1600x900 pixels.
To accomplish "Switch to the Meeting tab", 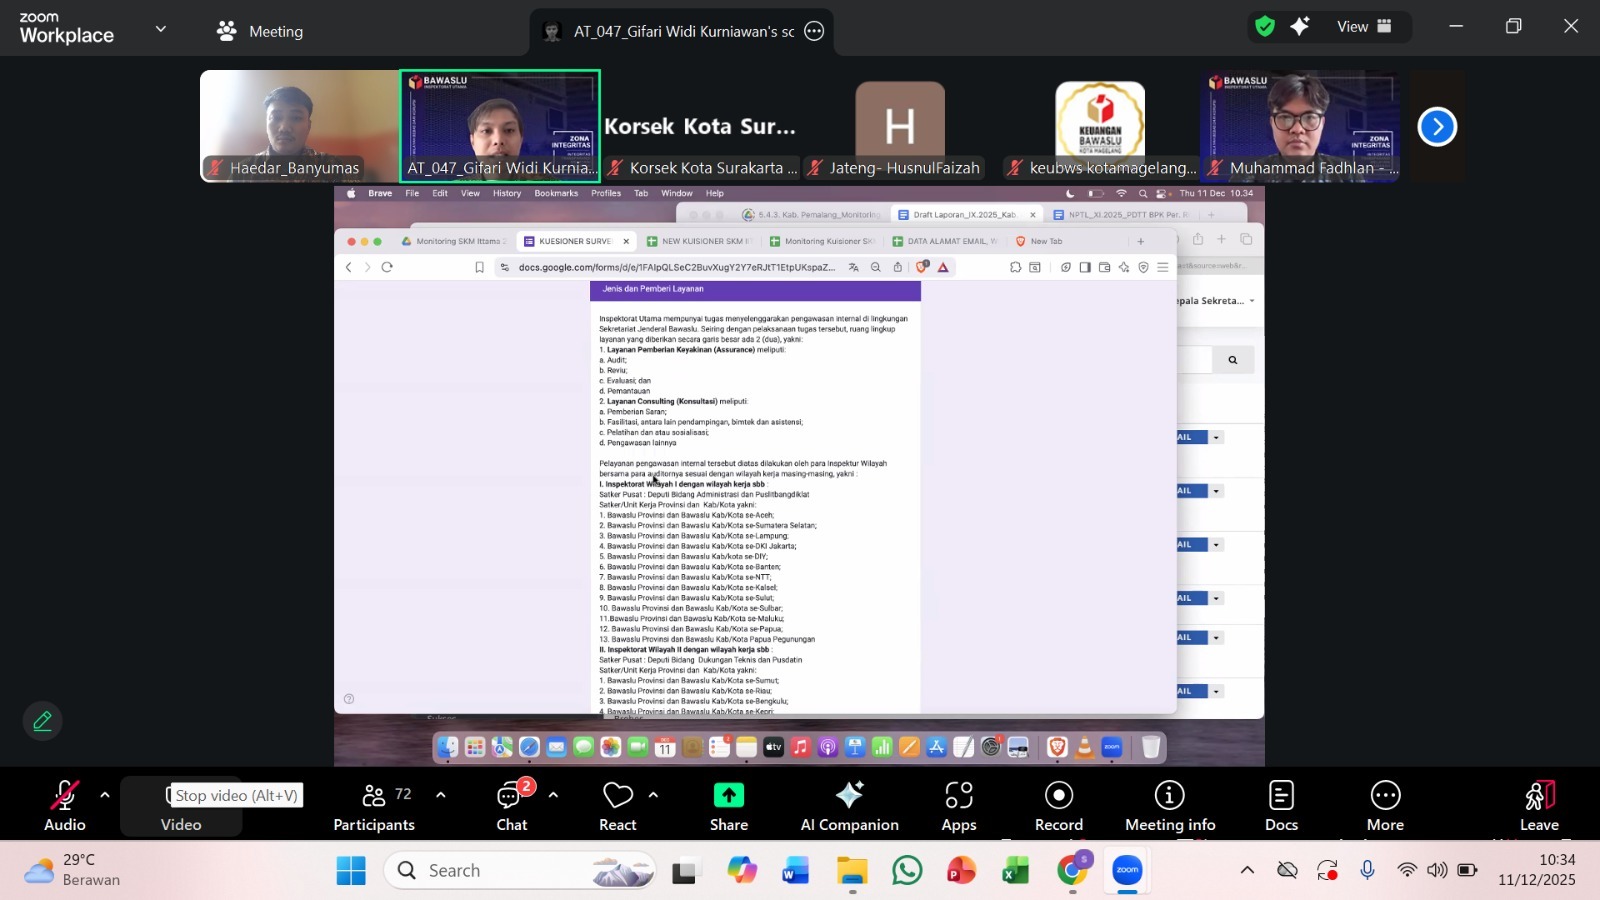I will 260,31.
